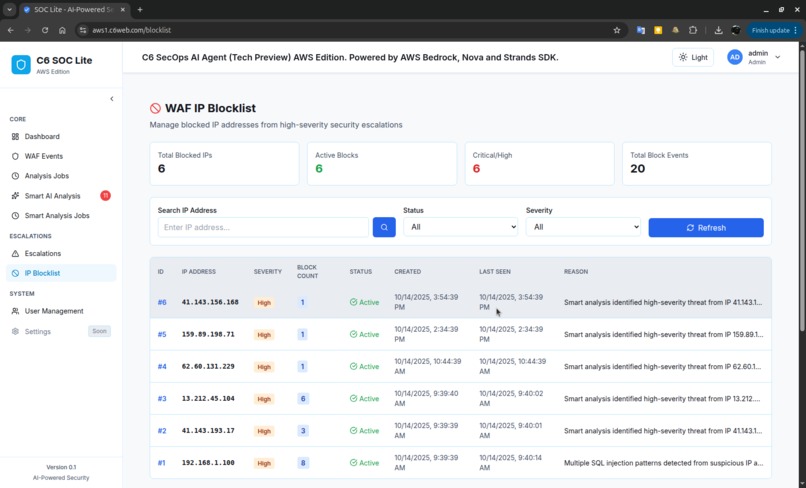Click the block count 3 badge for 41.143.193.17
The height and width of the screenshot is (488, 806).
pyautogui.click(x=303, y=431)
